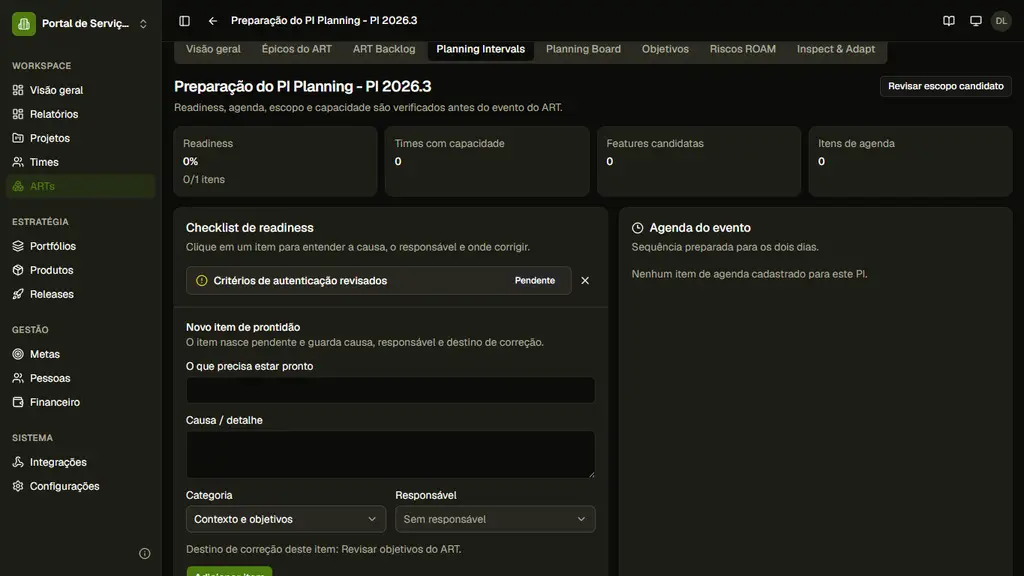
Task: Click the clock icon beside Agenda do evento
Action: coord(637,228)
